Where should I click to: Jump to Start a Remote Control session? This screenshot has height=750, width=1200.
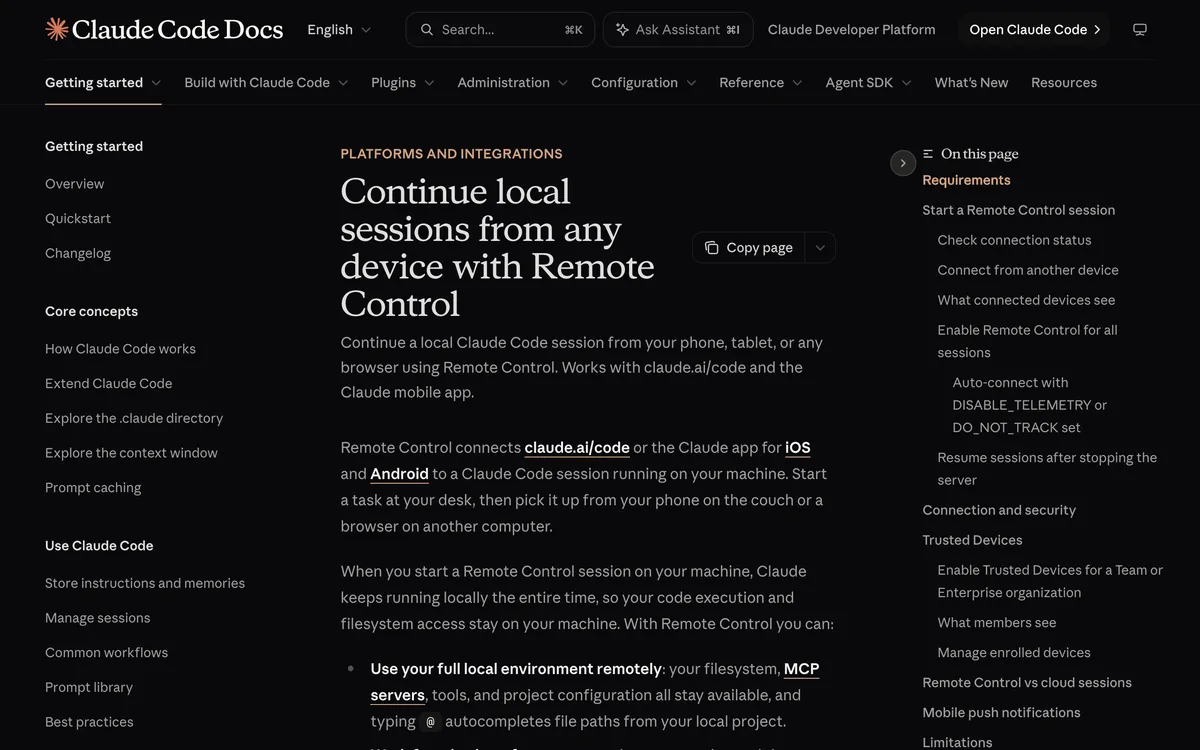[1018, 210]
